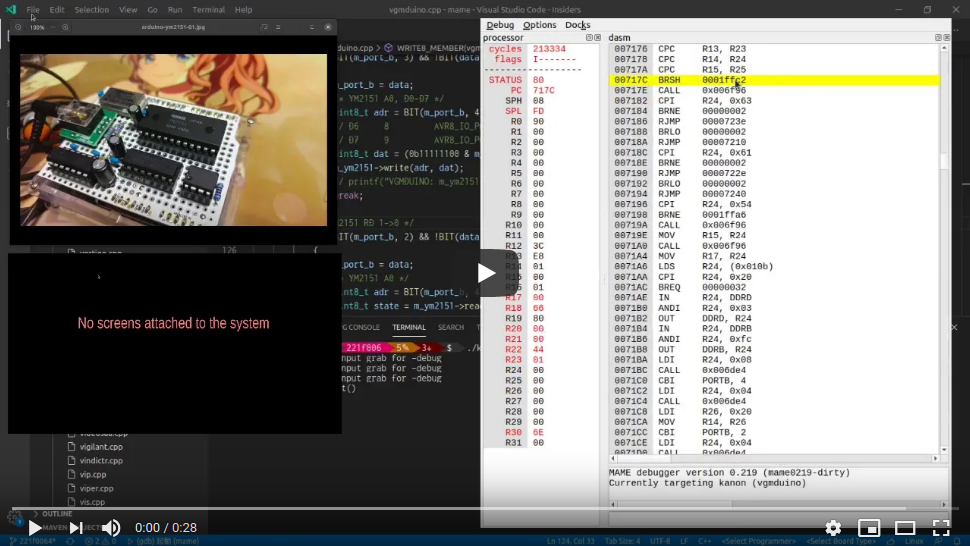Image resolution: width=970 pixels, height=546 pixels.
Task: Open the Options menu in MAME debugger
Action: tap(539, 25)
